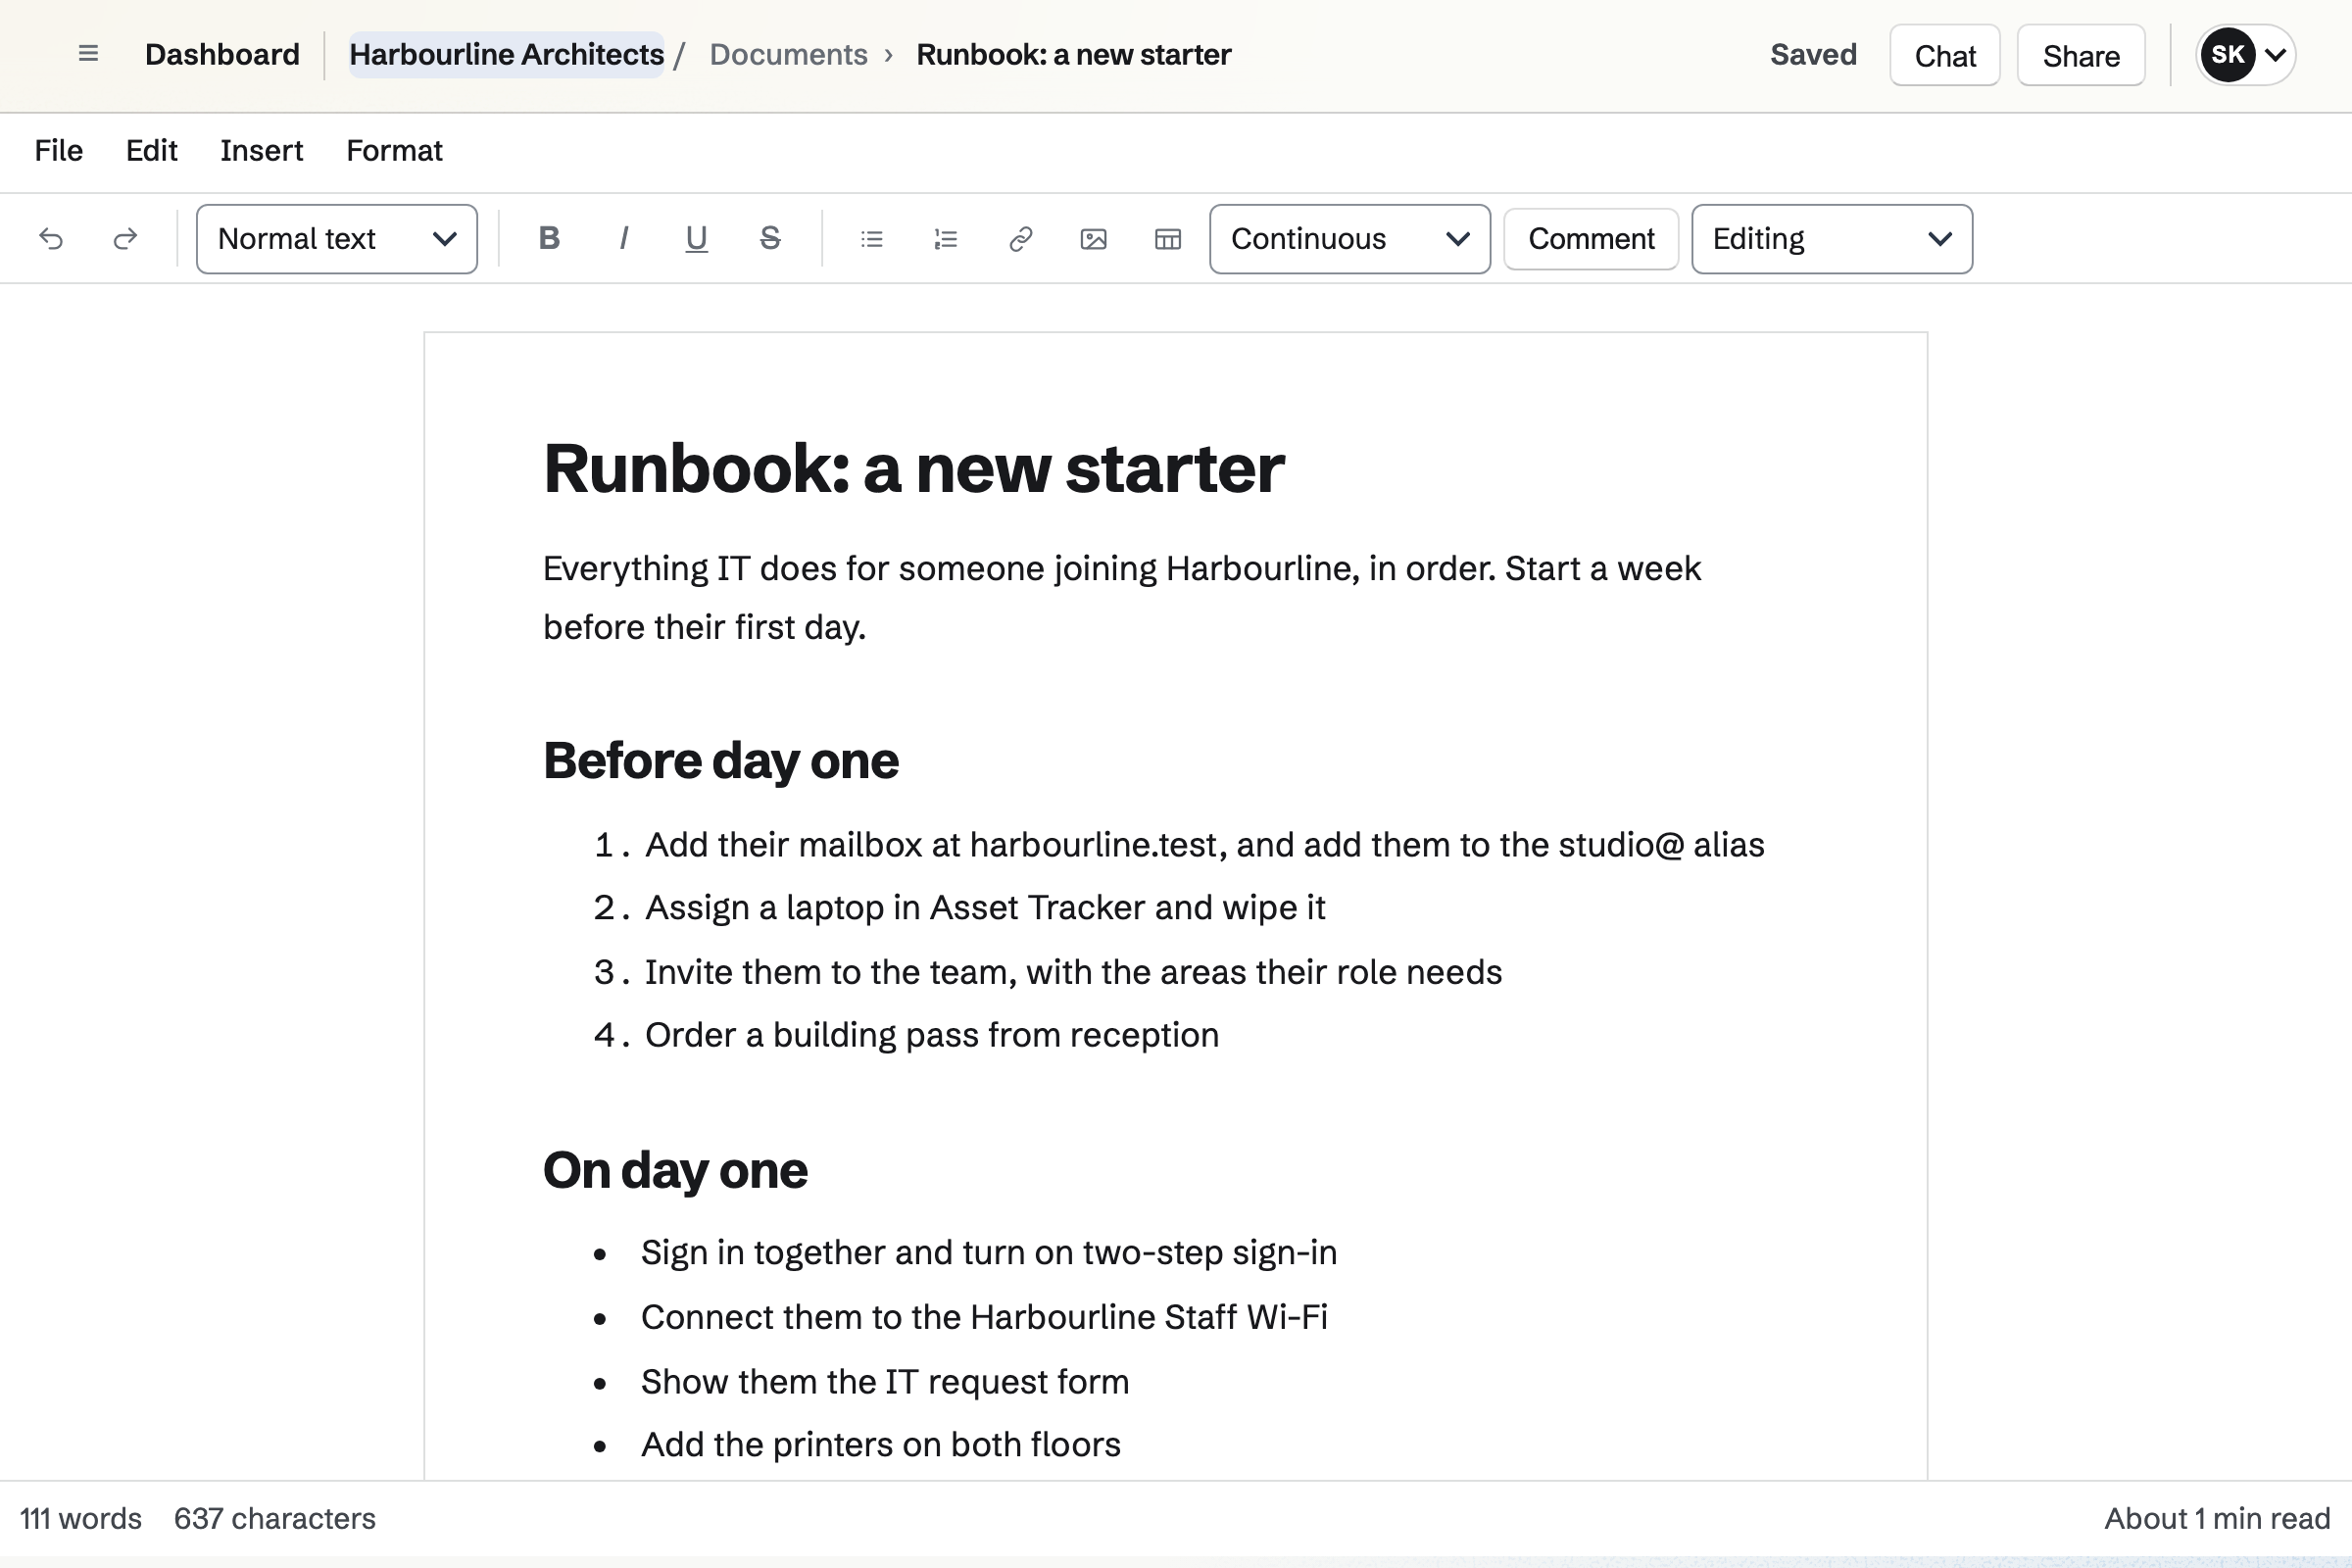Toggle italic formatting

(623, 239)
